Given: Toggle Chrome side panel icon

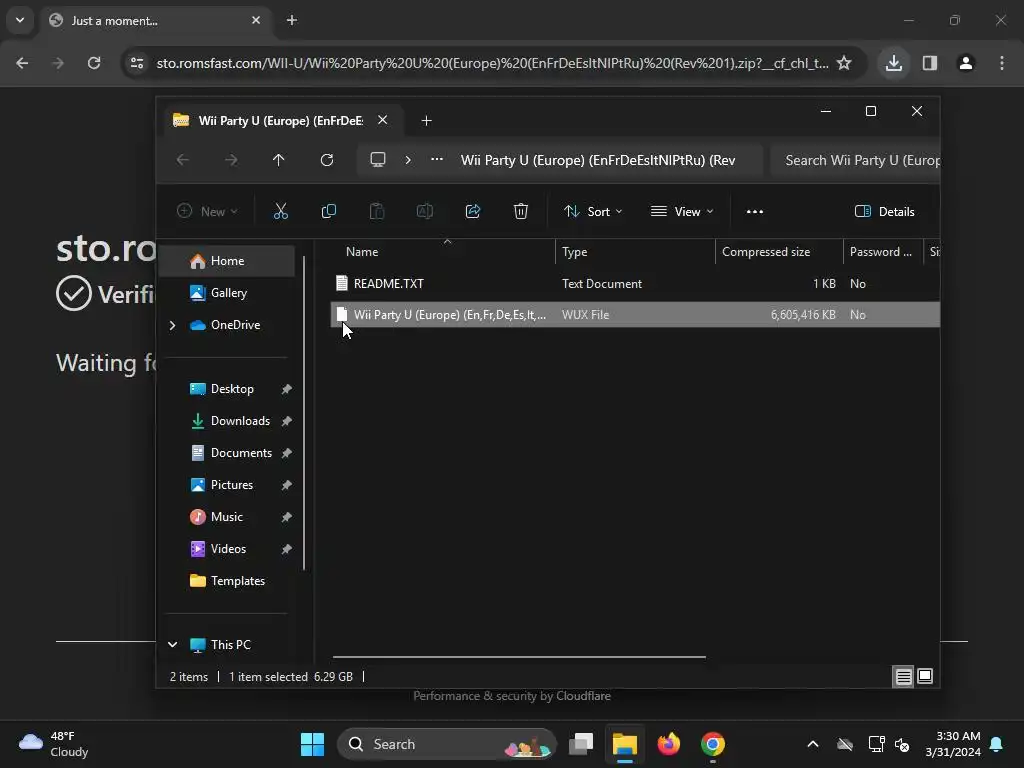Looking at the screenshot, I should (930, 63).
